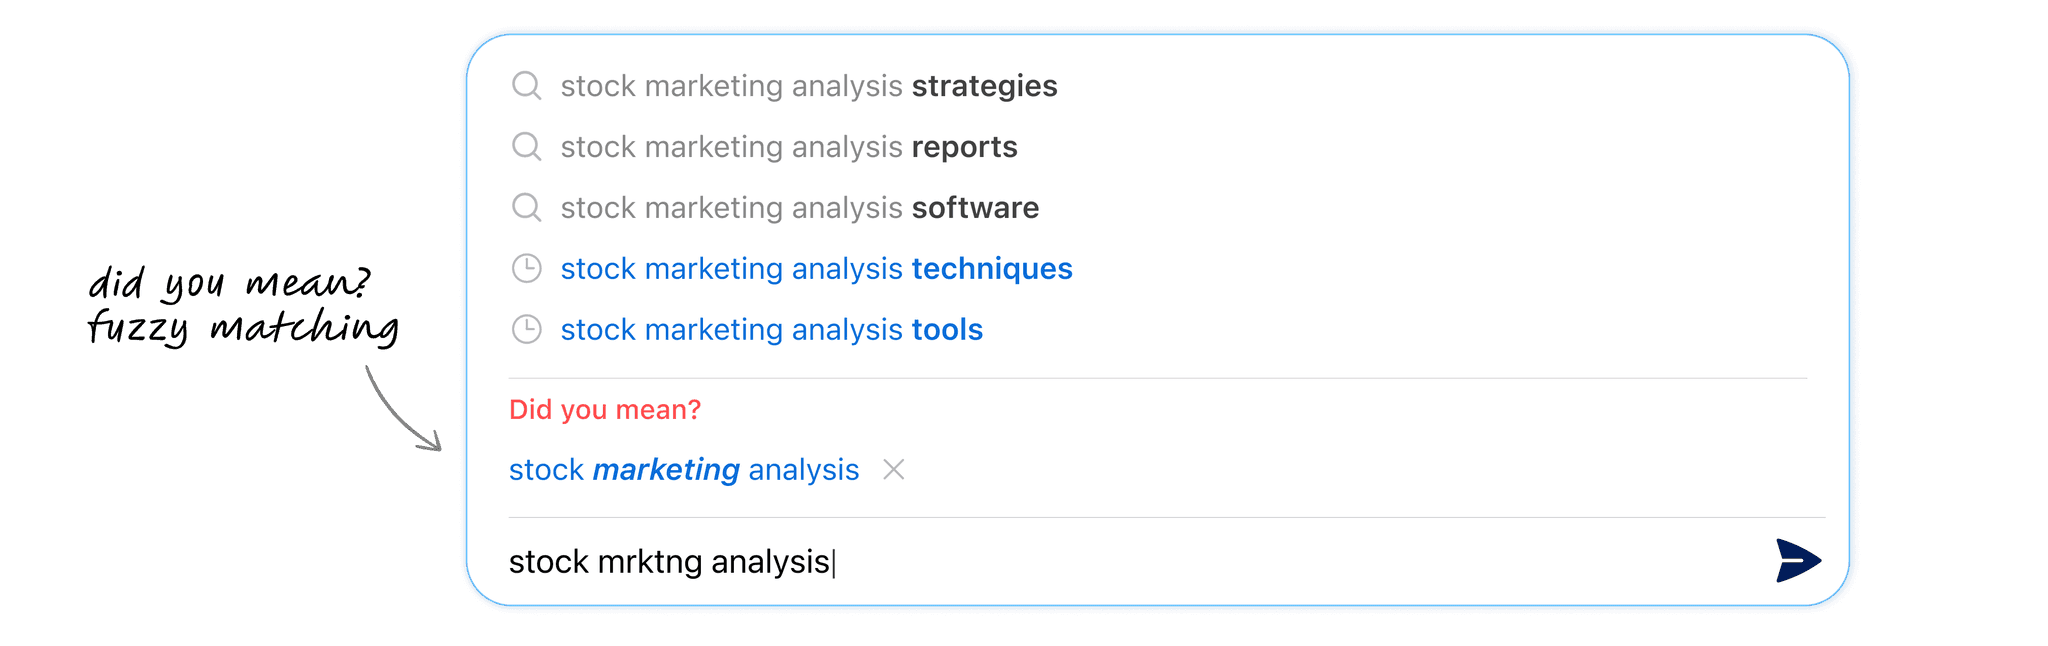Open "stock marketing analysis software" suggestion
Screen dimensions: 2048x646
800,208
